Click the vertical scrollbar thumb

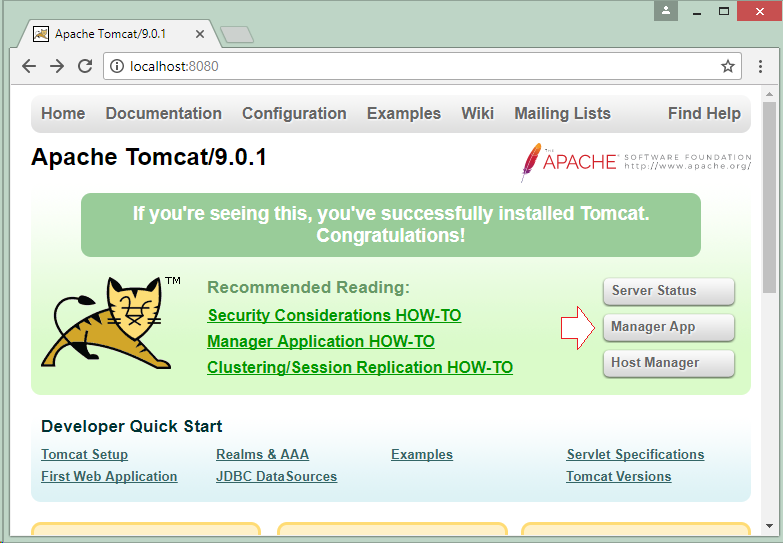769,197
